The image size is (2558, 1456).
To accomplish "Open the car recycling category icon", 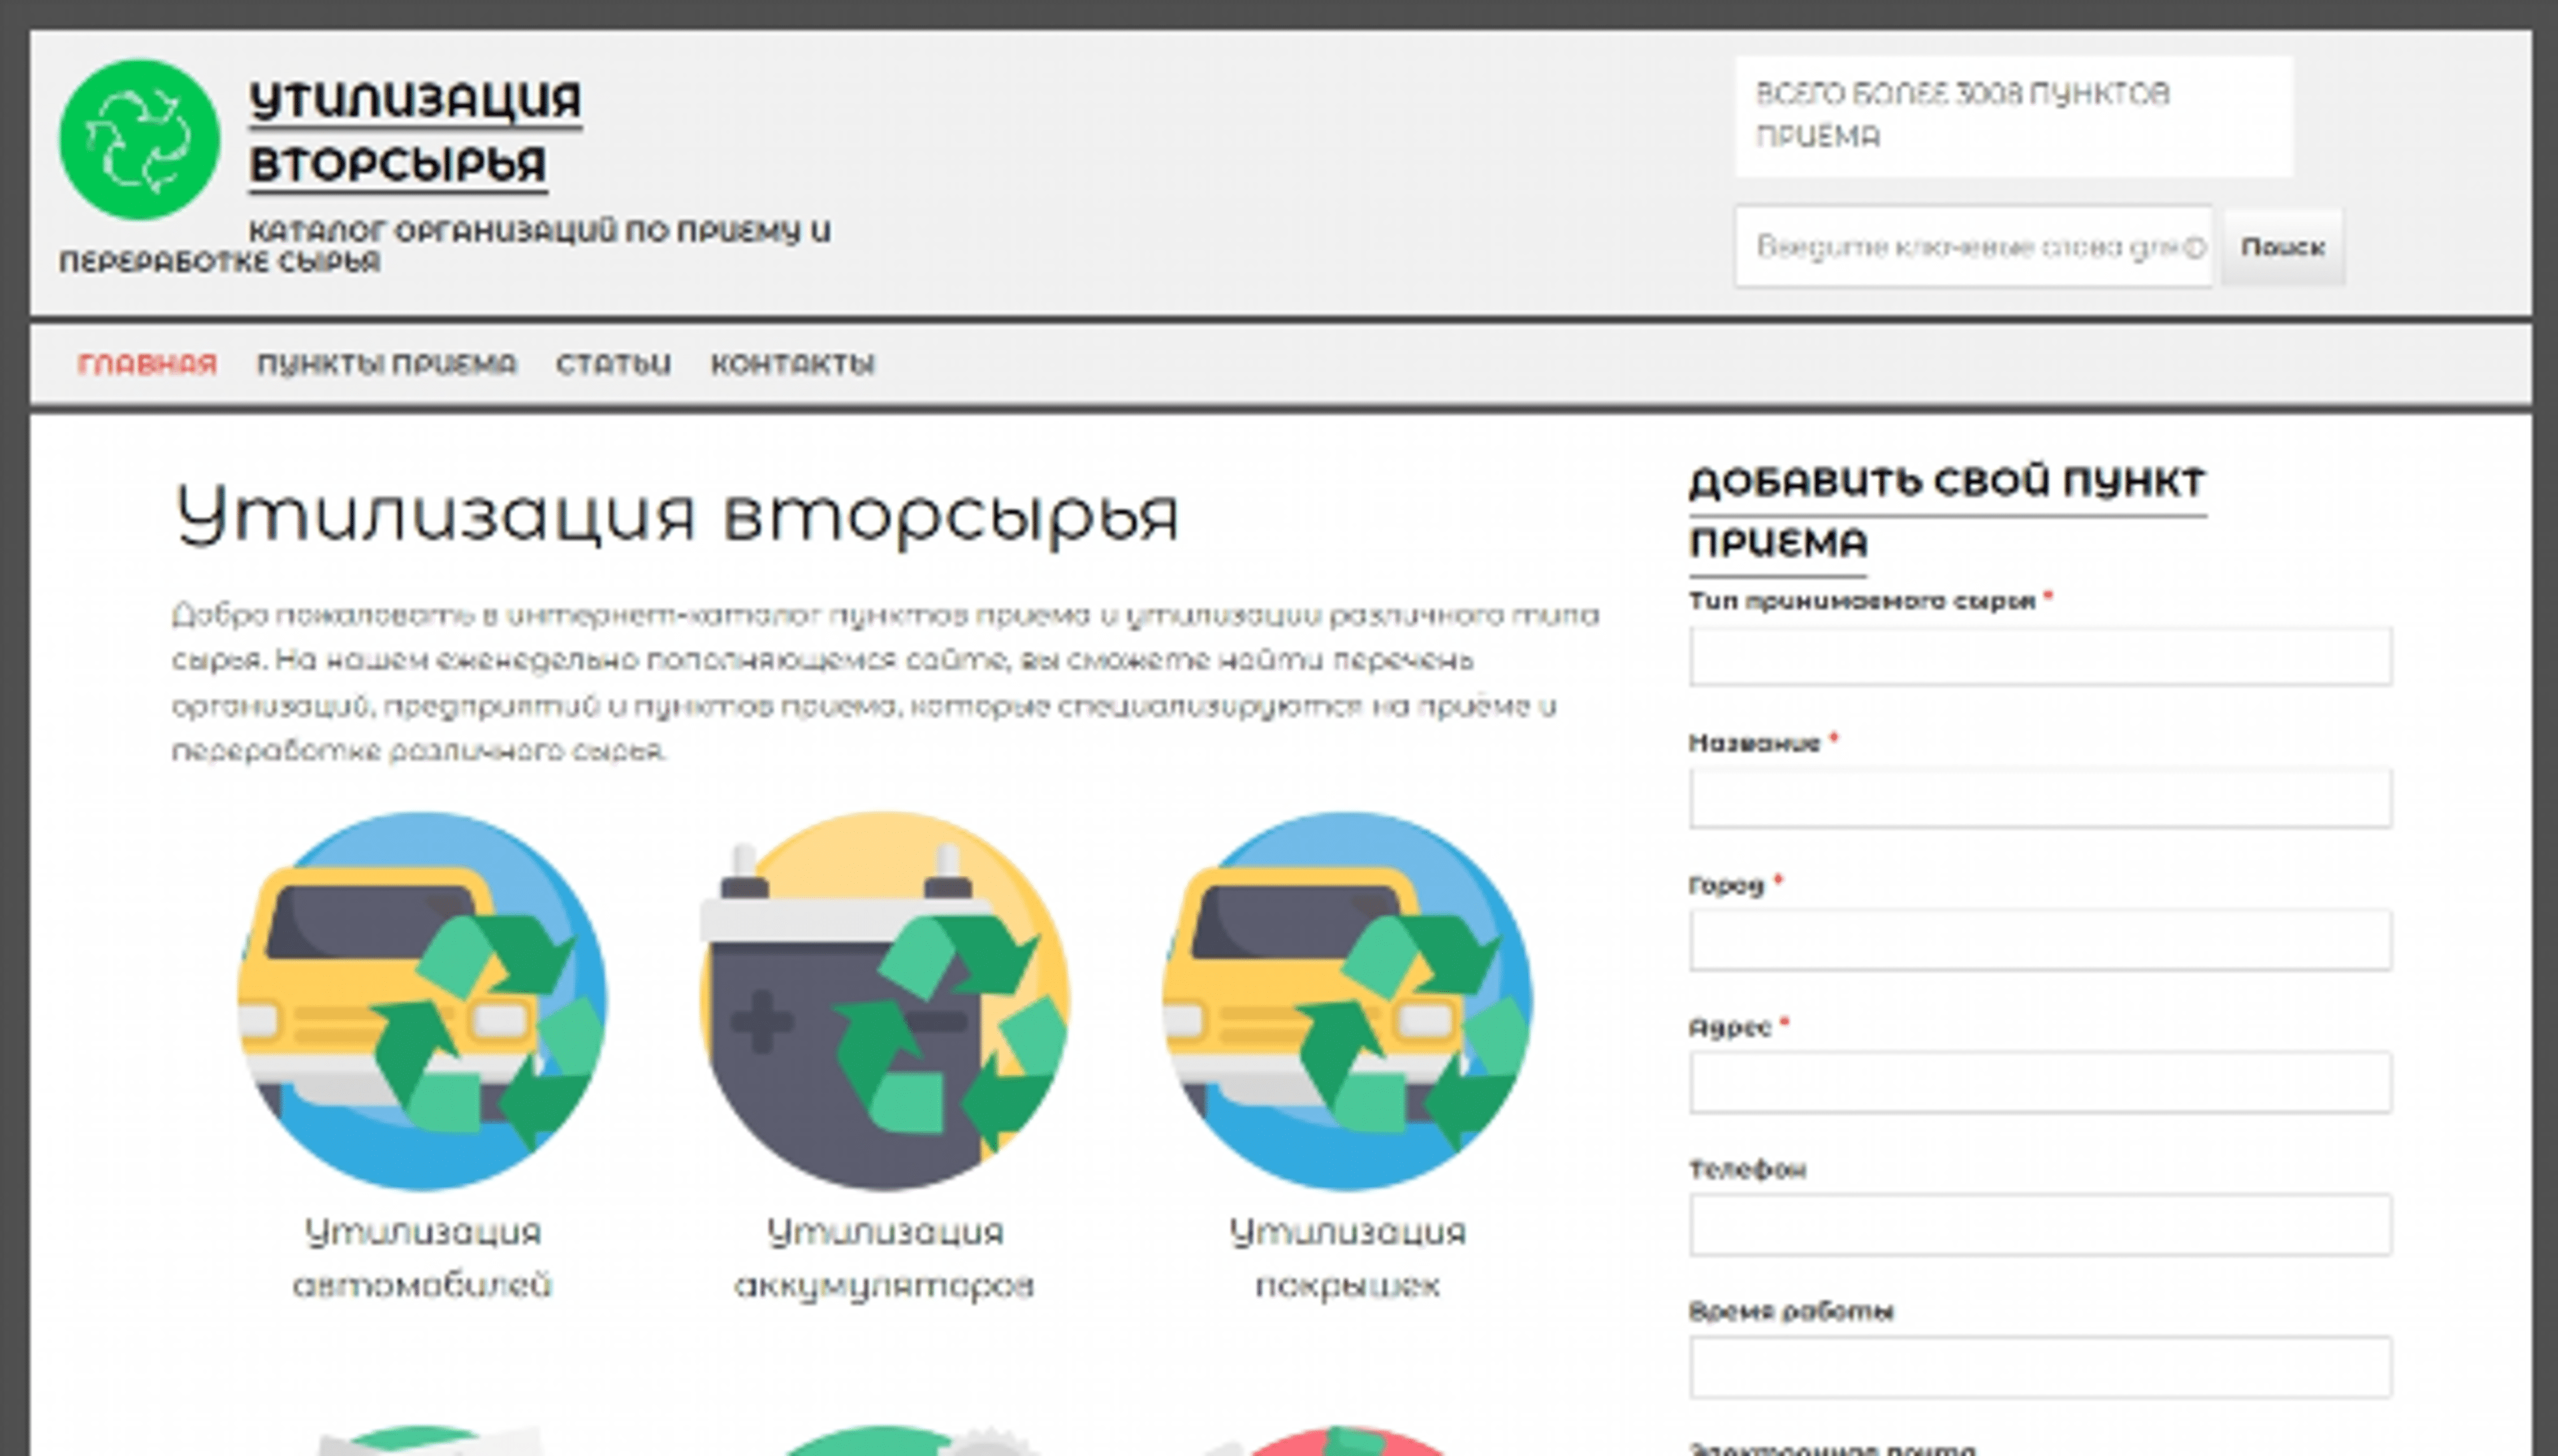I will [x=421, y=1000].
